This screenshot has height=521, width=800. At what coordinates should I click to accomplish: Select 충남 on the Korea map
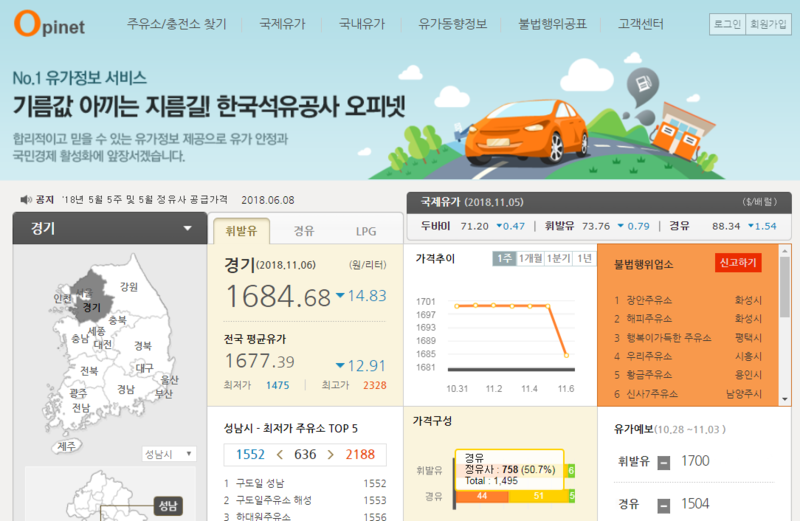(x=80, y=338)
